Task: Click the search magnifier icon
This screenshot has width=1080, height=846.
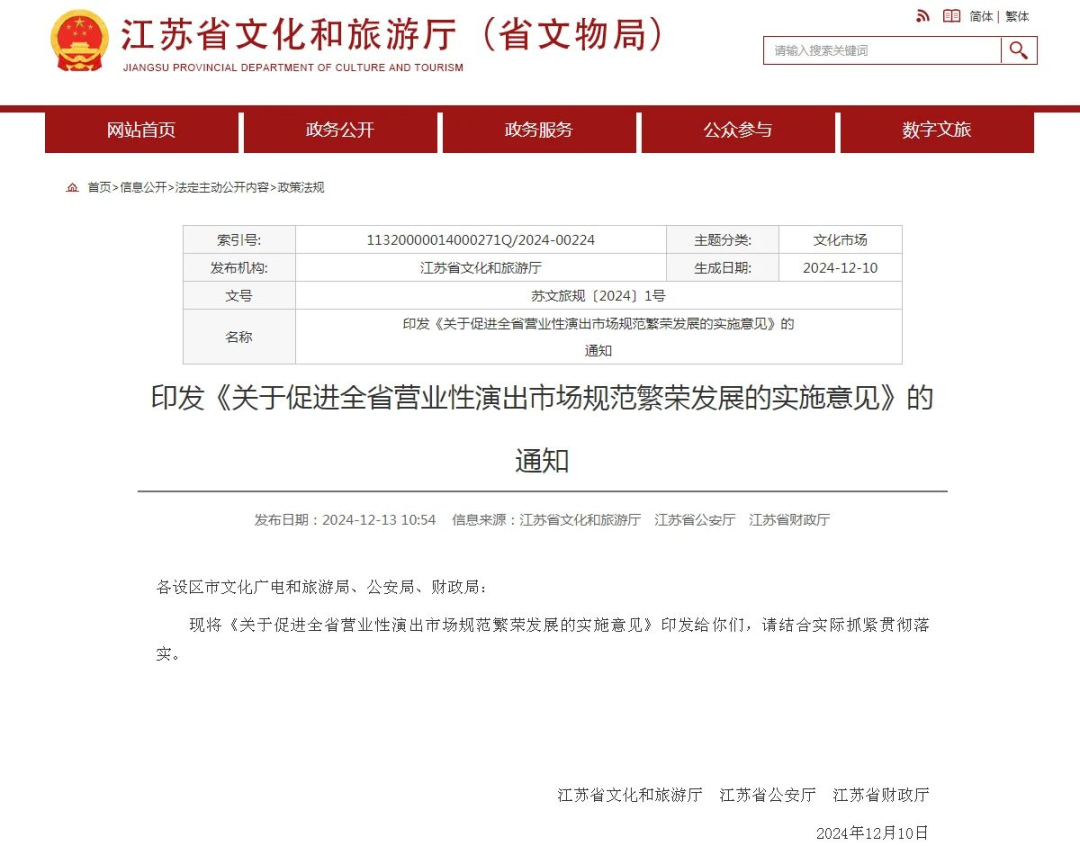Action: 1018,50
